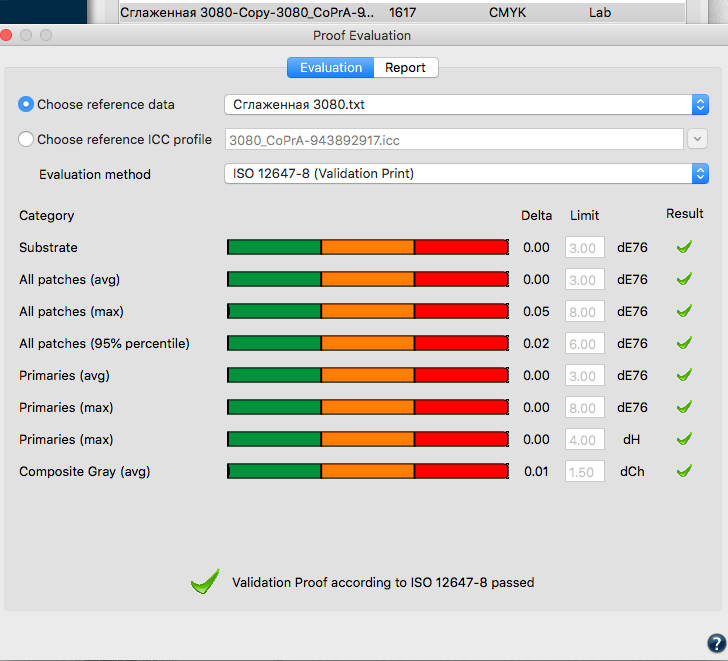
Task: Click the Primaries (avg) result checkmark
Action: coord(684,375)
